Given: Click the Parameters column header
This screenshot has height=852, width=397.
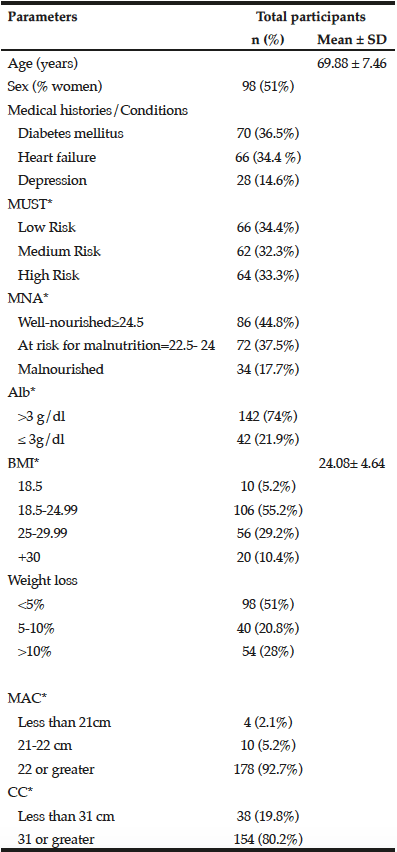Looking at the screenshot, I should pos(42,17).
